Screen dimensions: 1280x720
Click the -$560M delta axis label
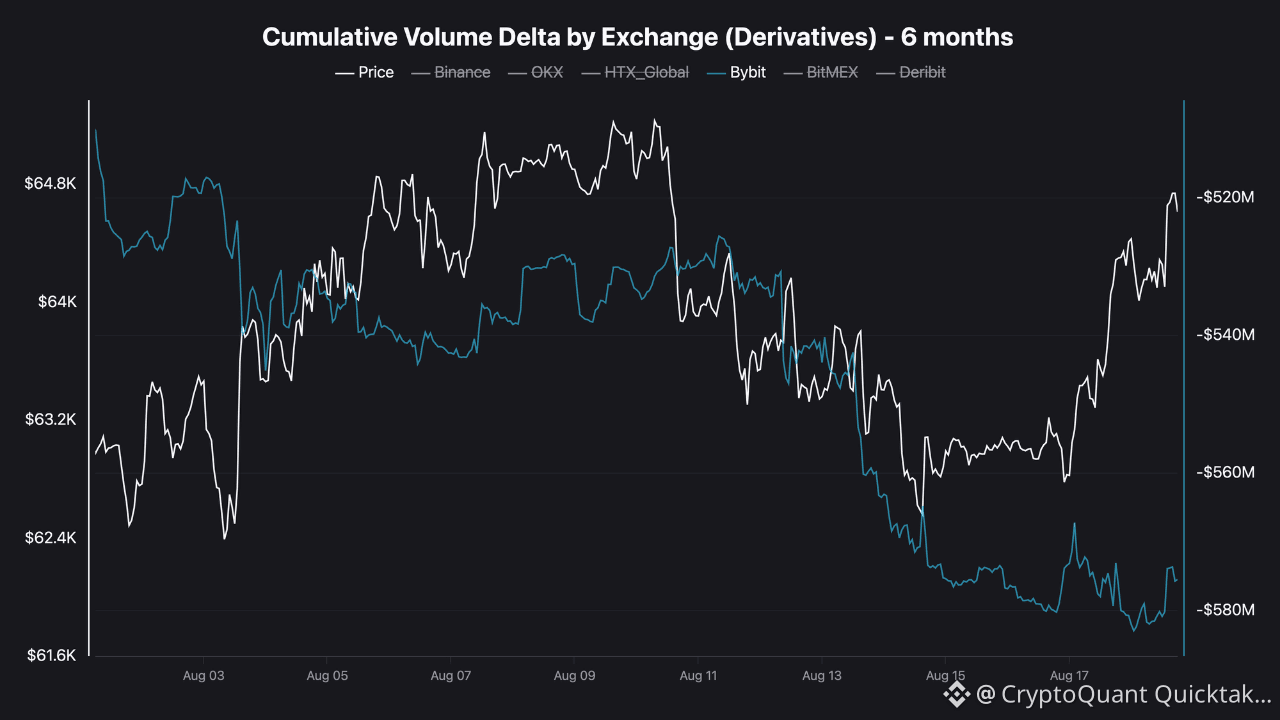tap(1225, 472)
